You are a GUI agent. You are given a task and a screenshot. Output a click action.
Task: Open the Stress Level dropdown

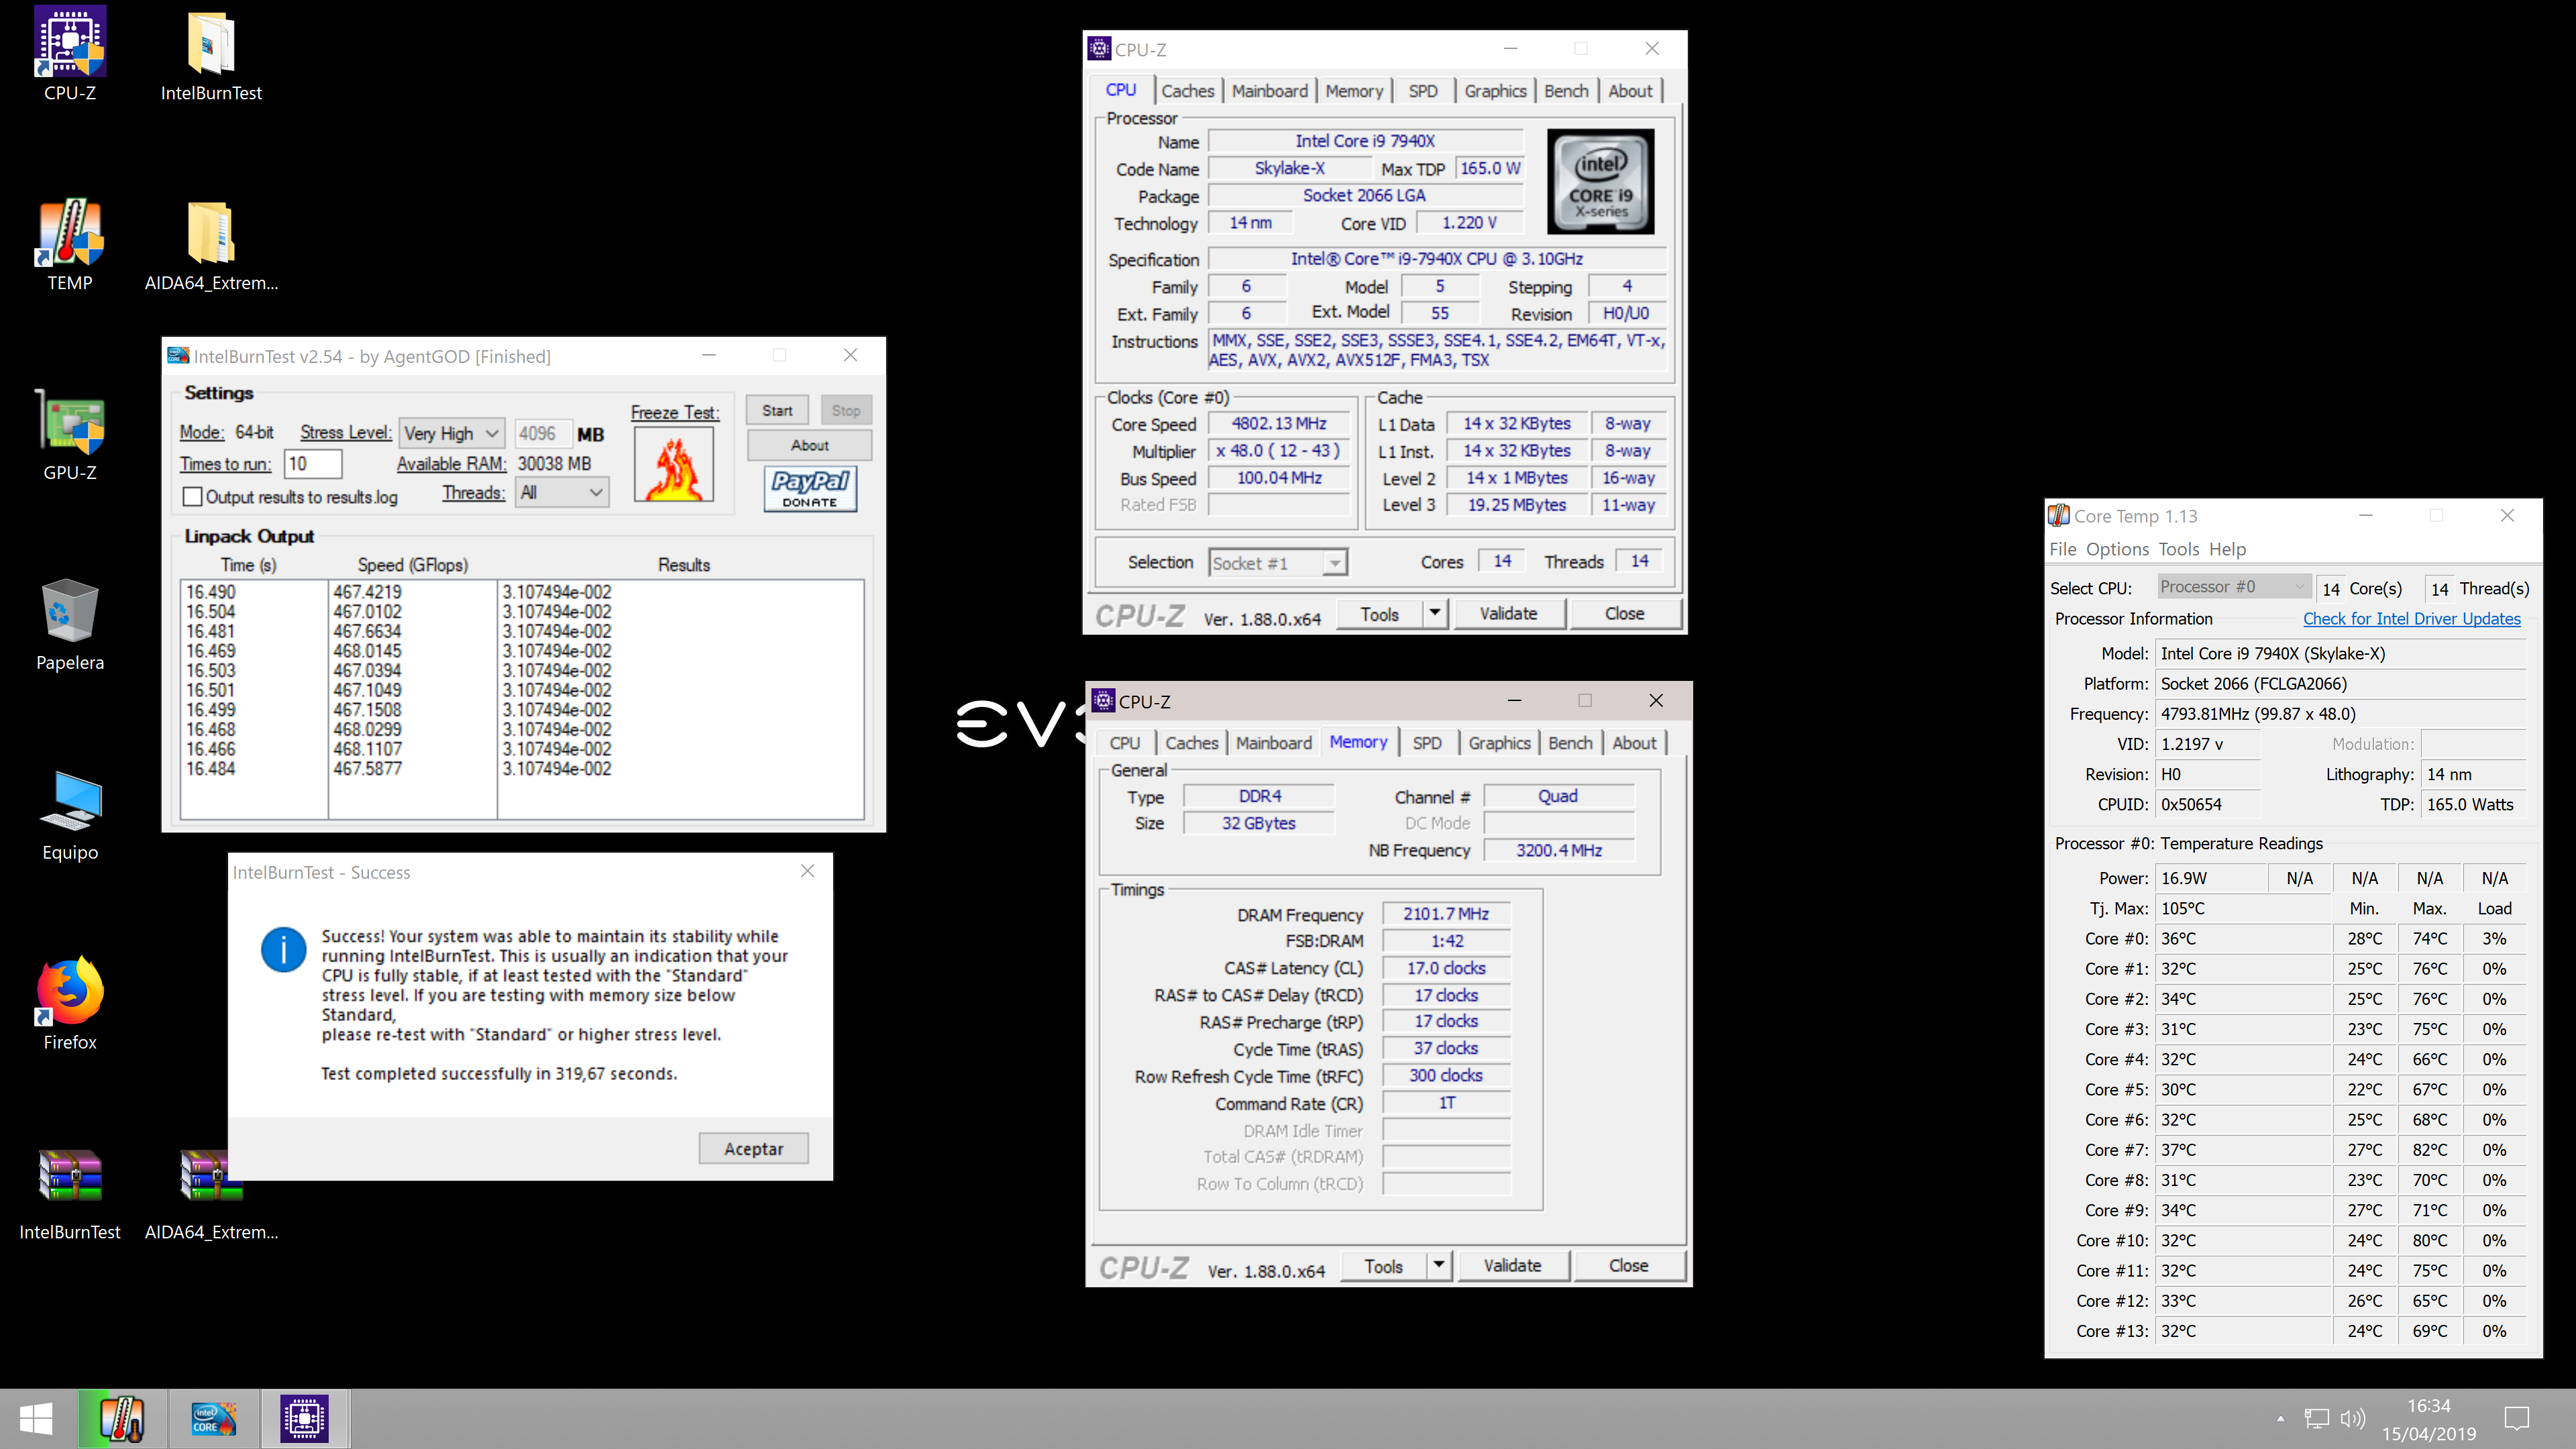[x=452, y=433]
